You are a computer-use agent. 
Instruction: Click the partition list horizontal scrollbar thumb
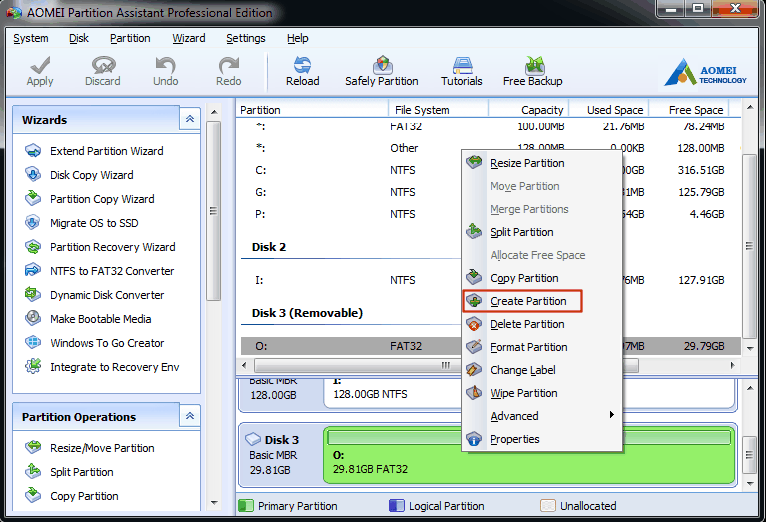point(446,365)
